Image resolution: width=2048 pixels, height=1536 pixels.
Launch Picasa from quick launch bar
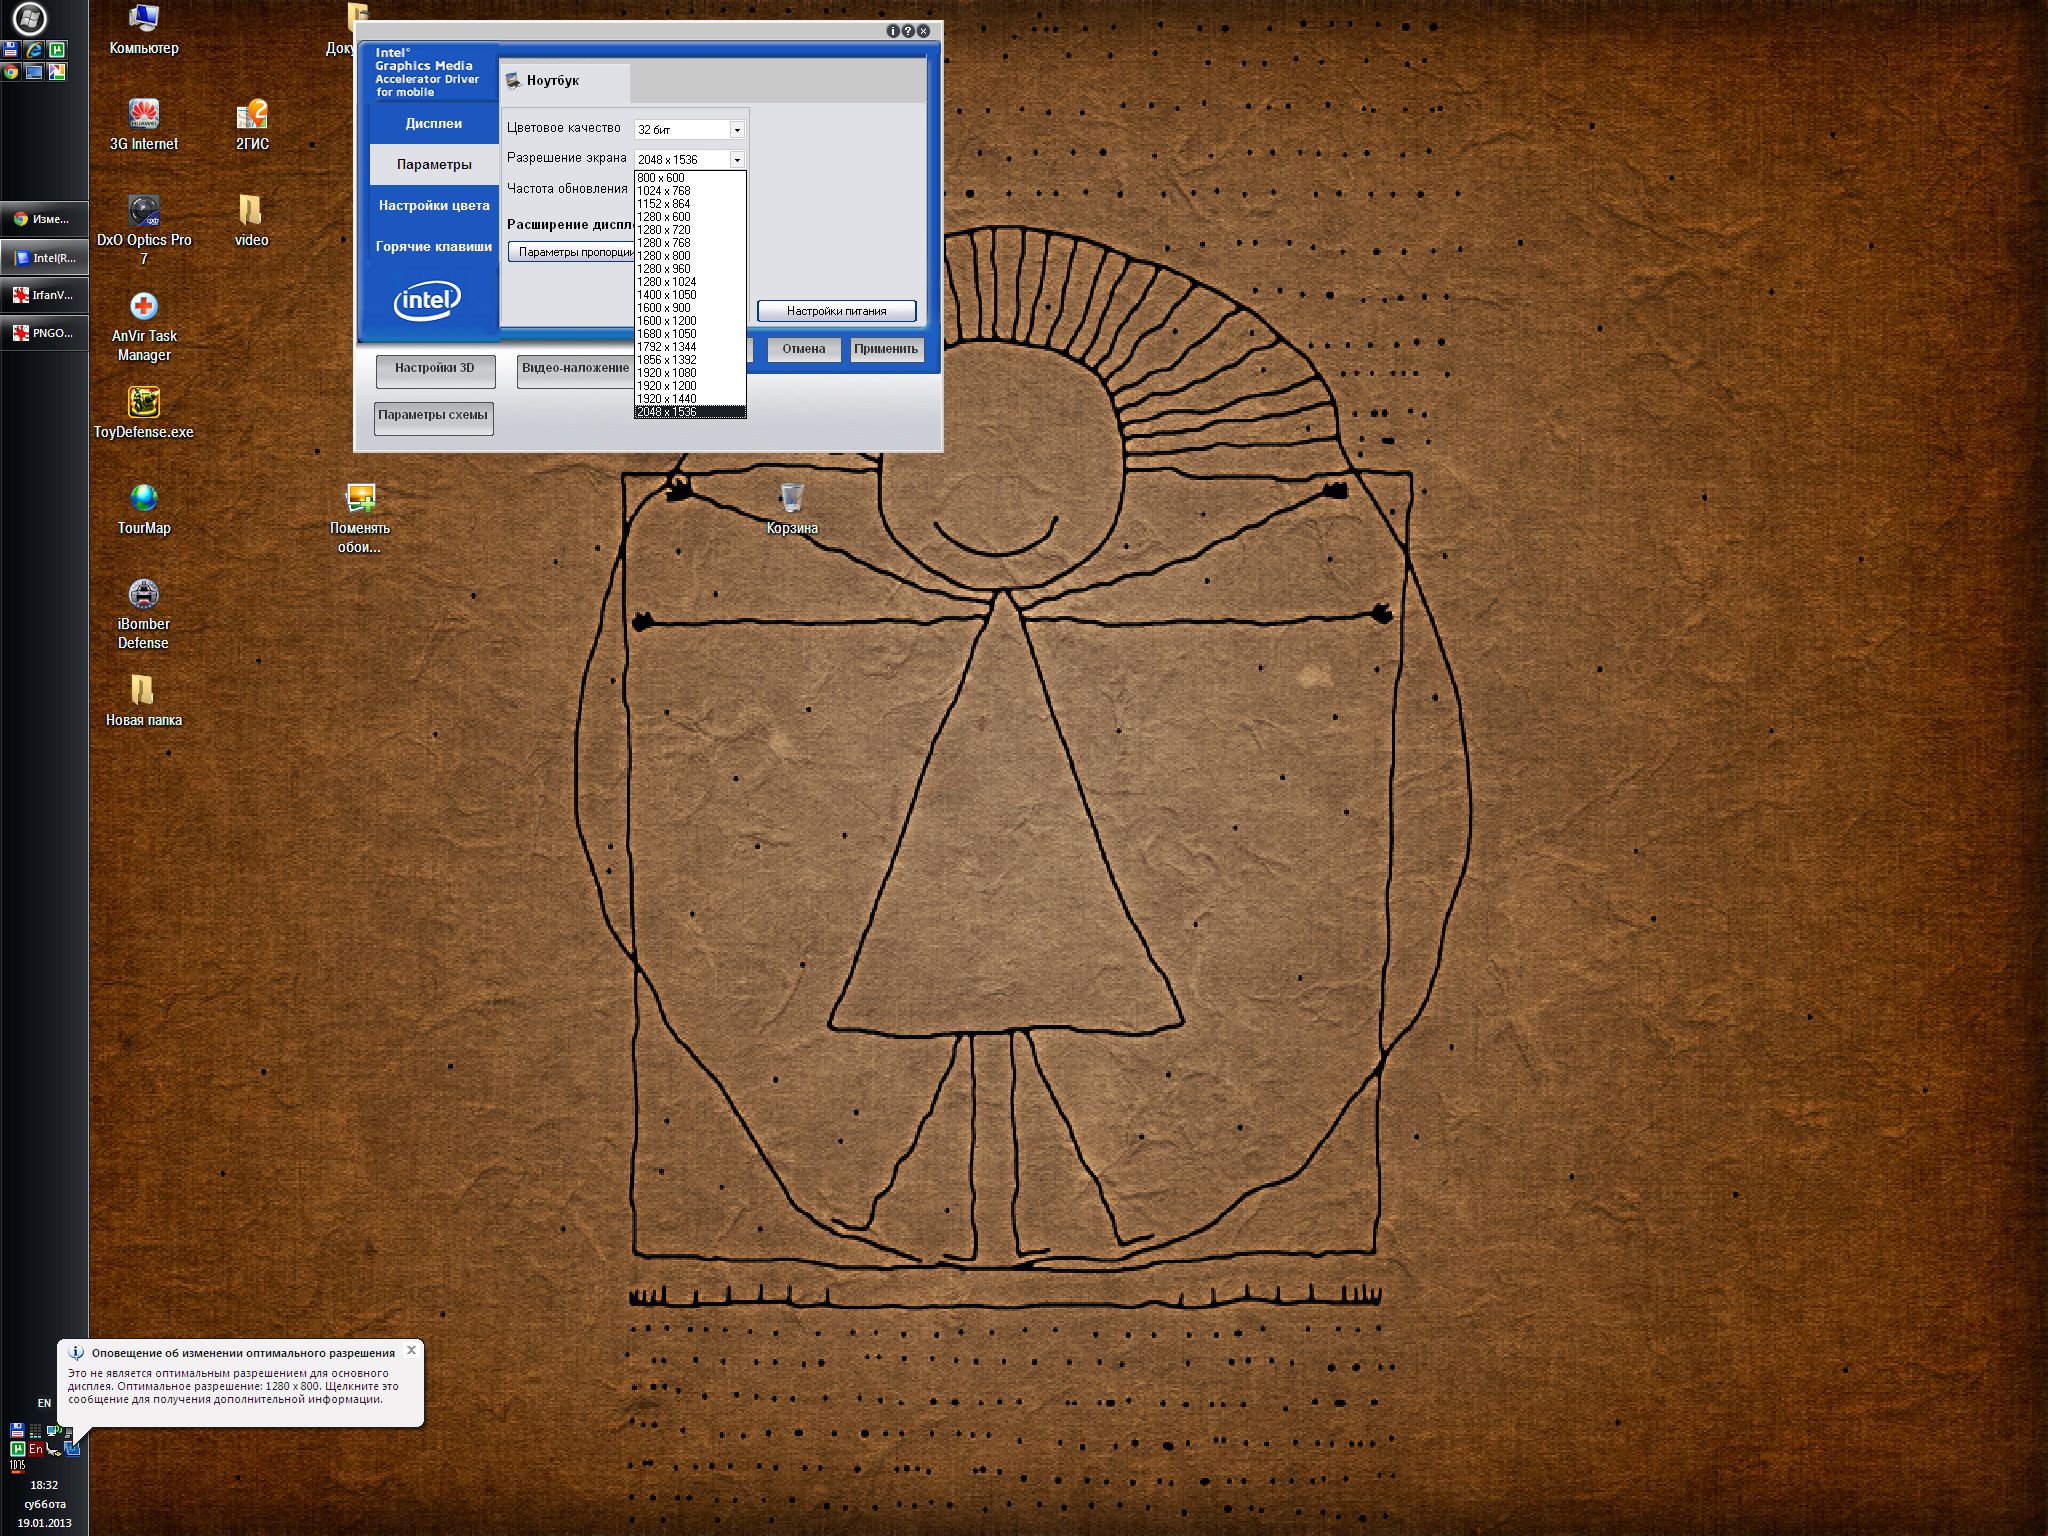click(x=57, y=72)
